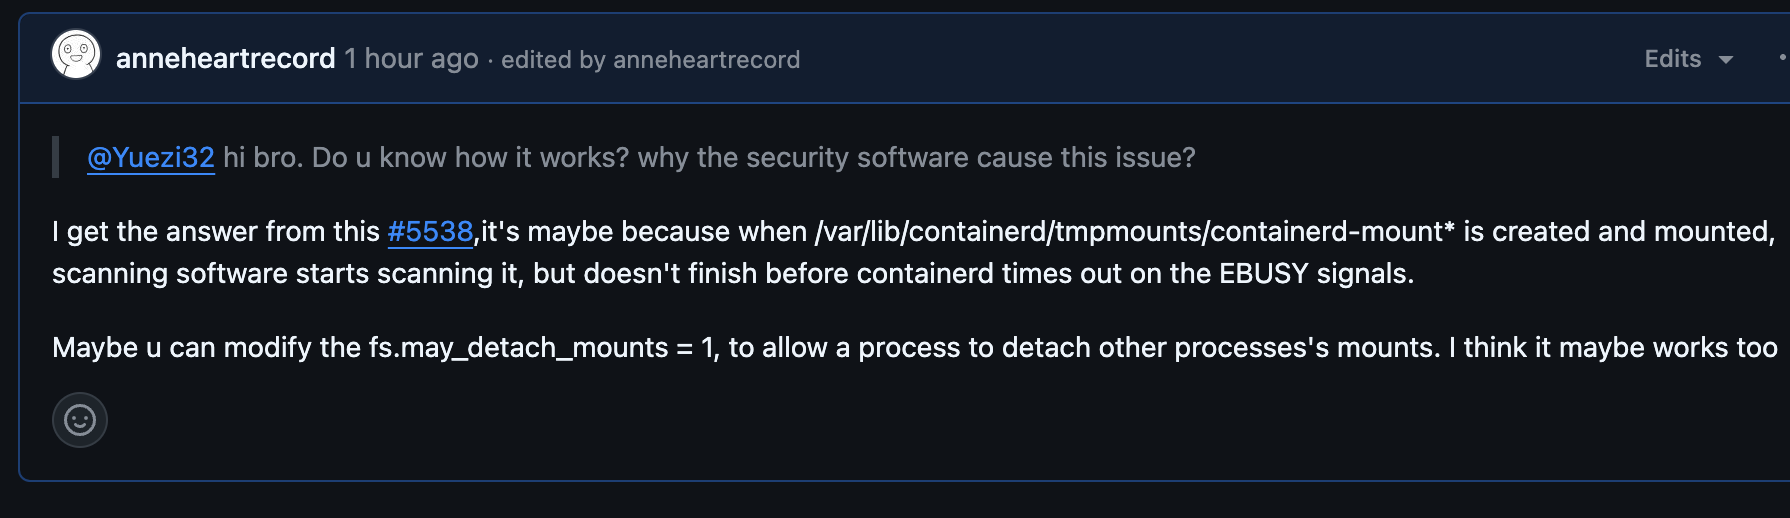This screenshot has height=518, width=1790.
Task: Click the word "EBUSY" in the comment
Action: (x=1263, y=274)
